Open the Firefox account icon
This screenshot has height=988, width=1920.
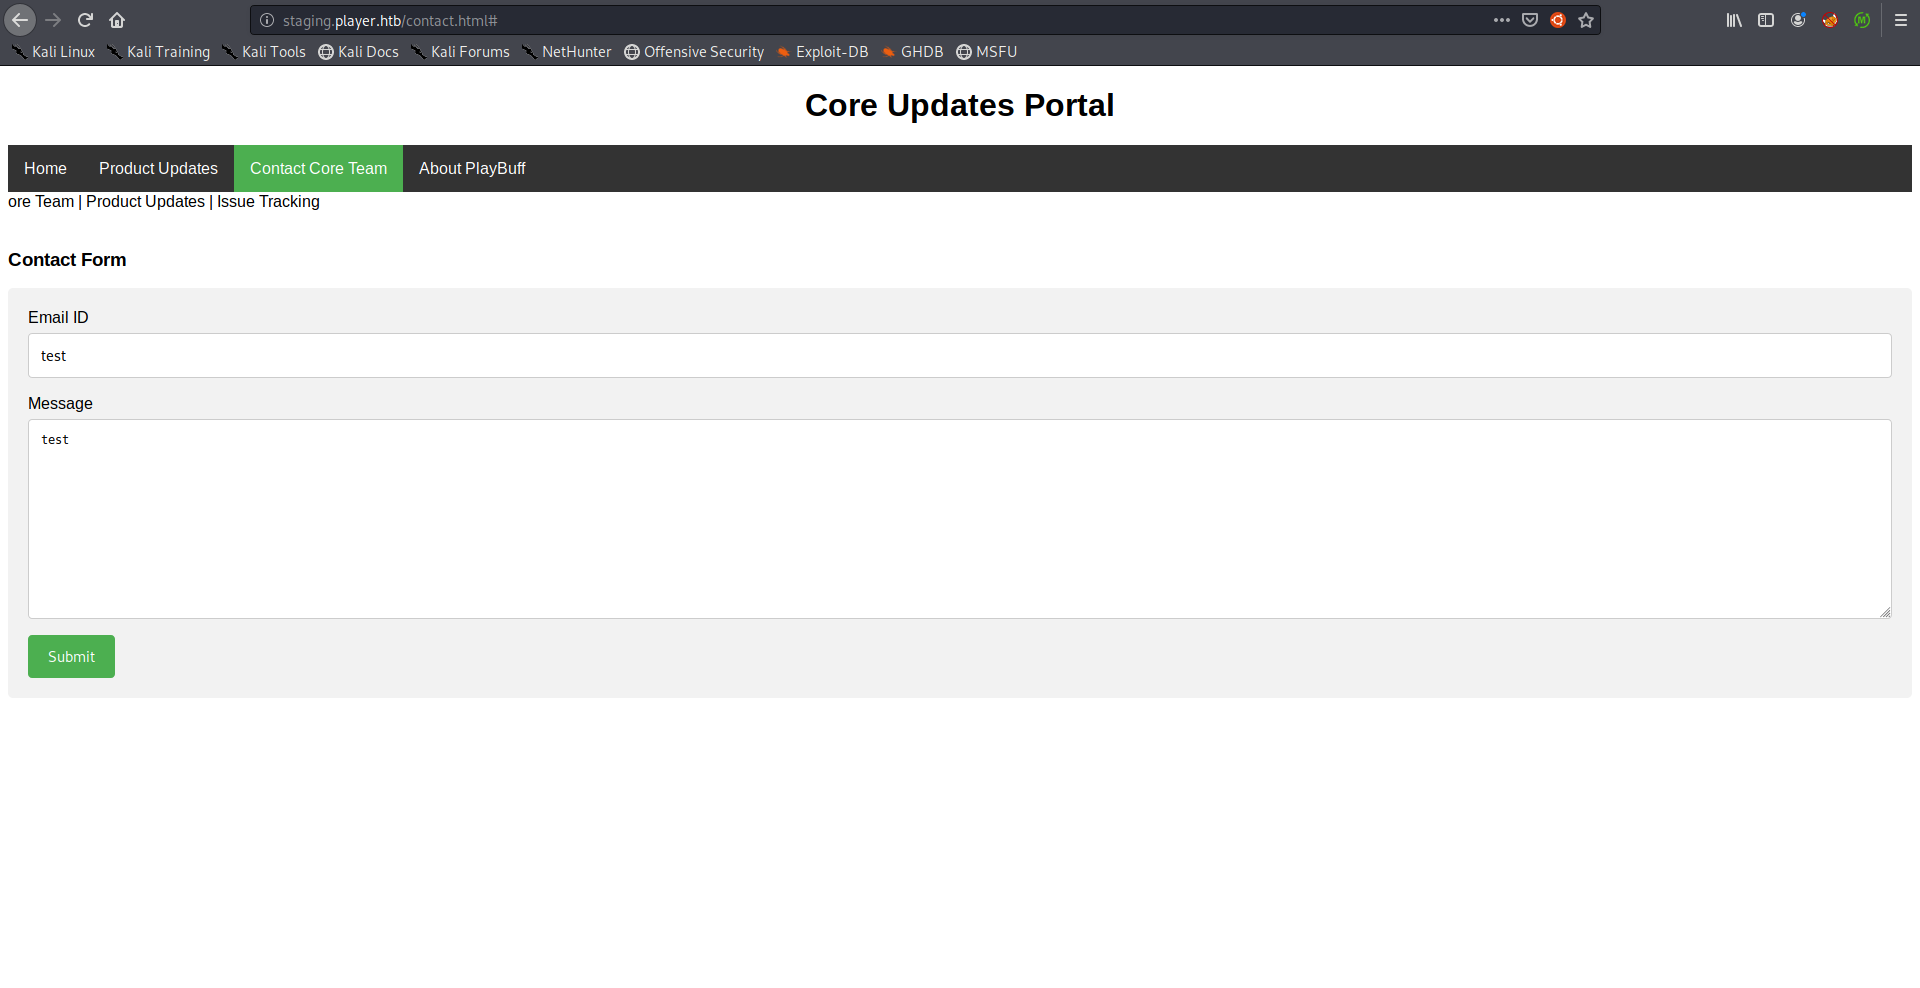[1798, 20]
